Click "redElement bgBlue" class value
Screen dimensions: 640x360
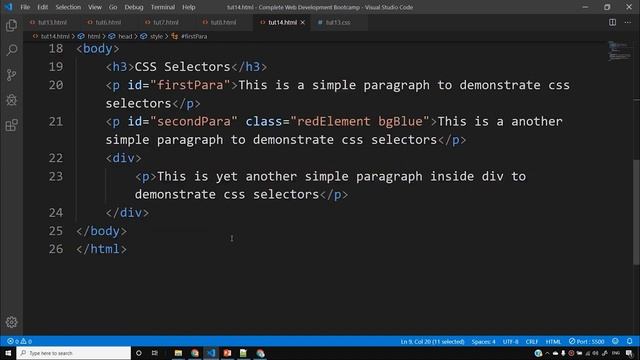(x=360, y=121)
